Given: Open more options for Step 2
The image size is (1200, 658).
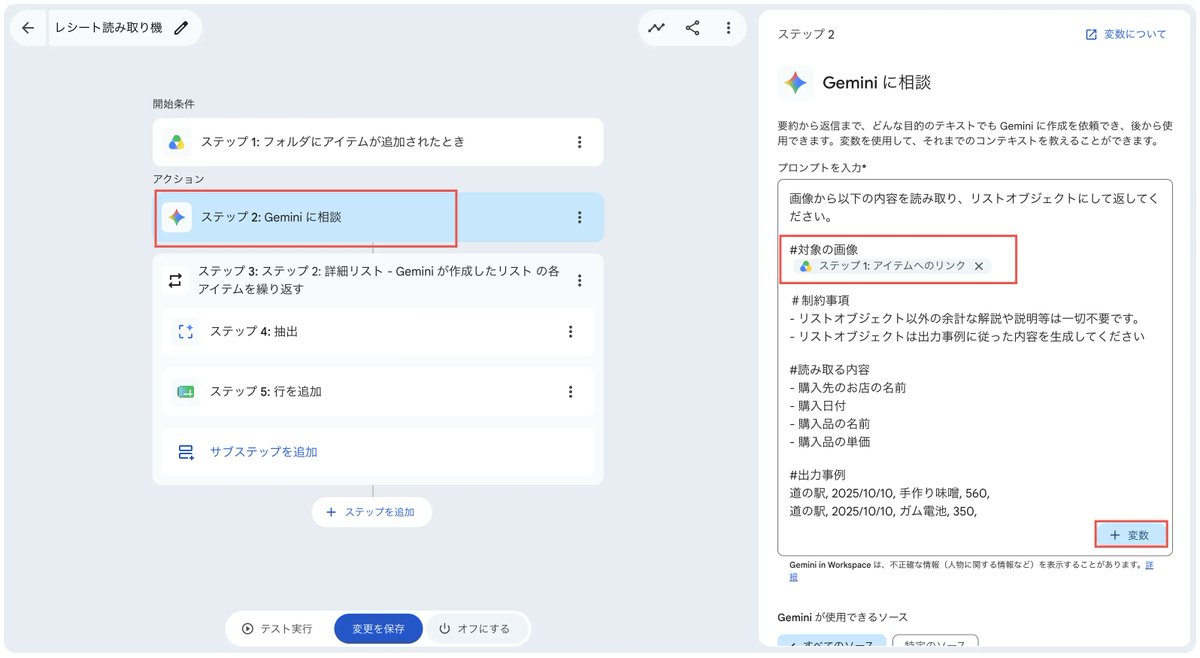Looking at the screenshot, I should point(579,217).
